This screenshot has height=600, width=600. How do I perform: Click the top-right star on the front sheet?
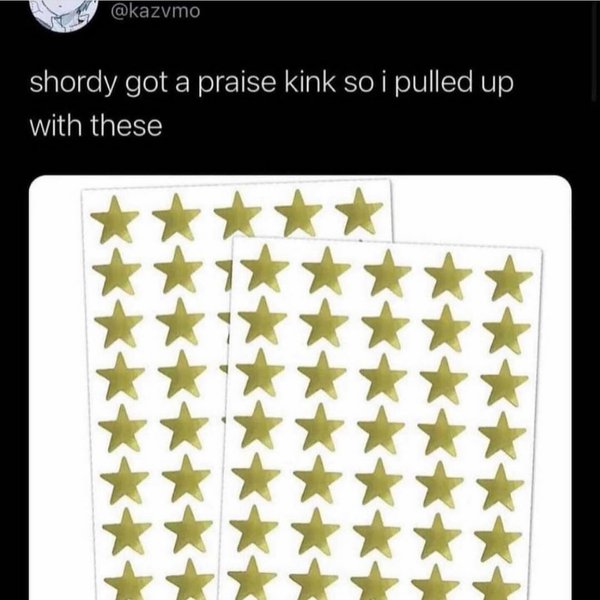(x=508, y=278)
